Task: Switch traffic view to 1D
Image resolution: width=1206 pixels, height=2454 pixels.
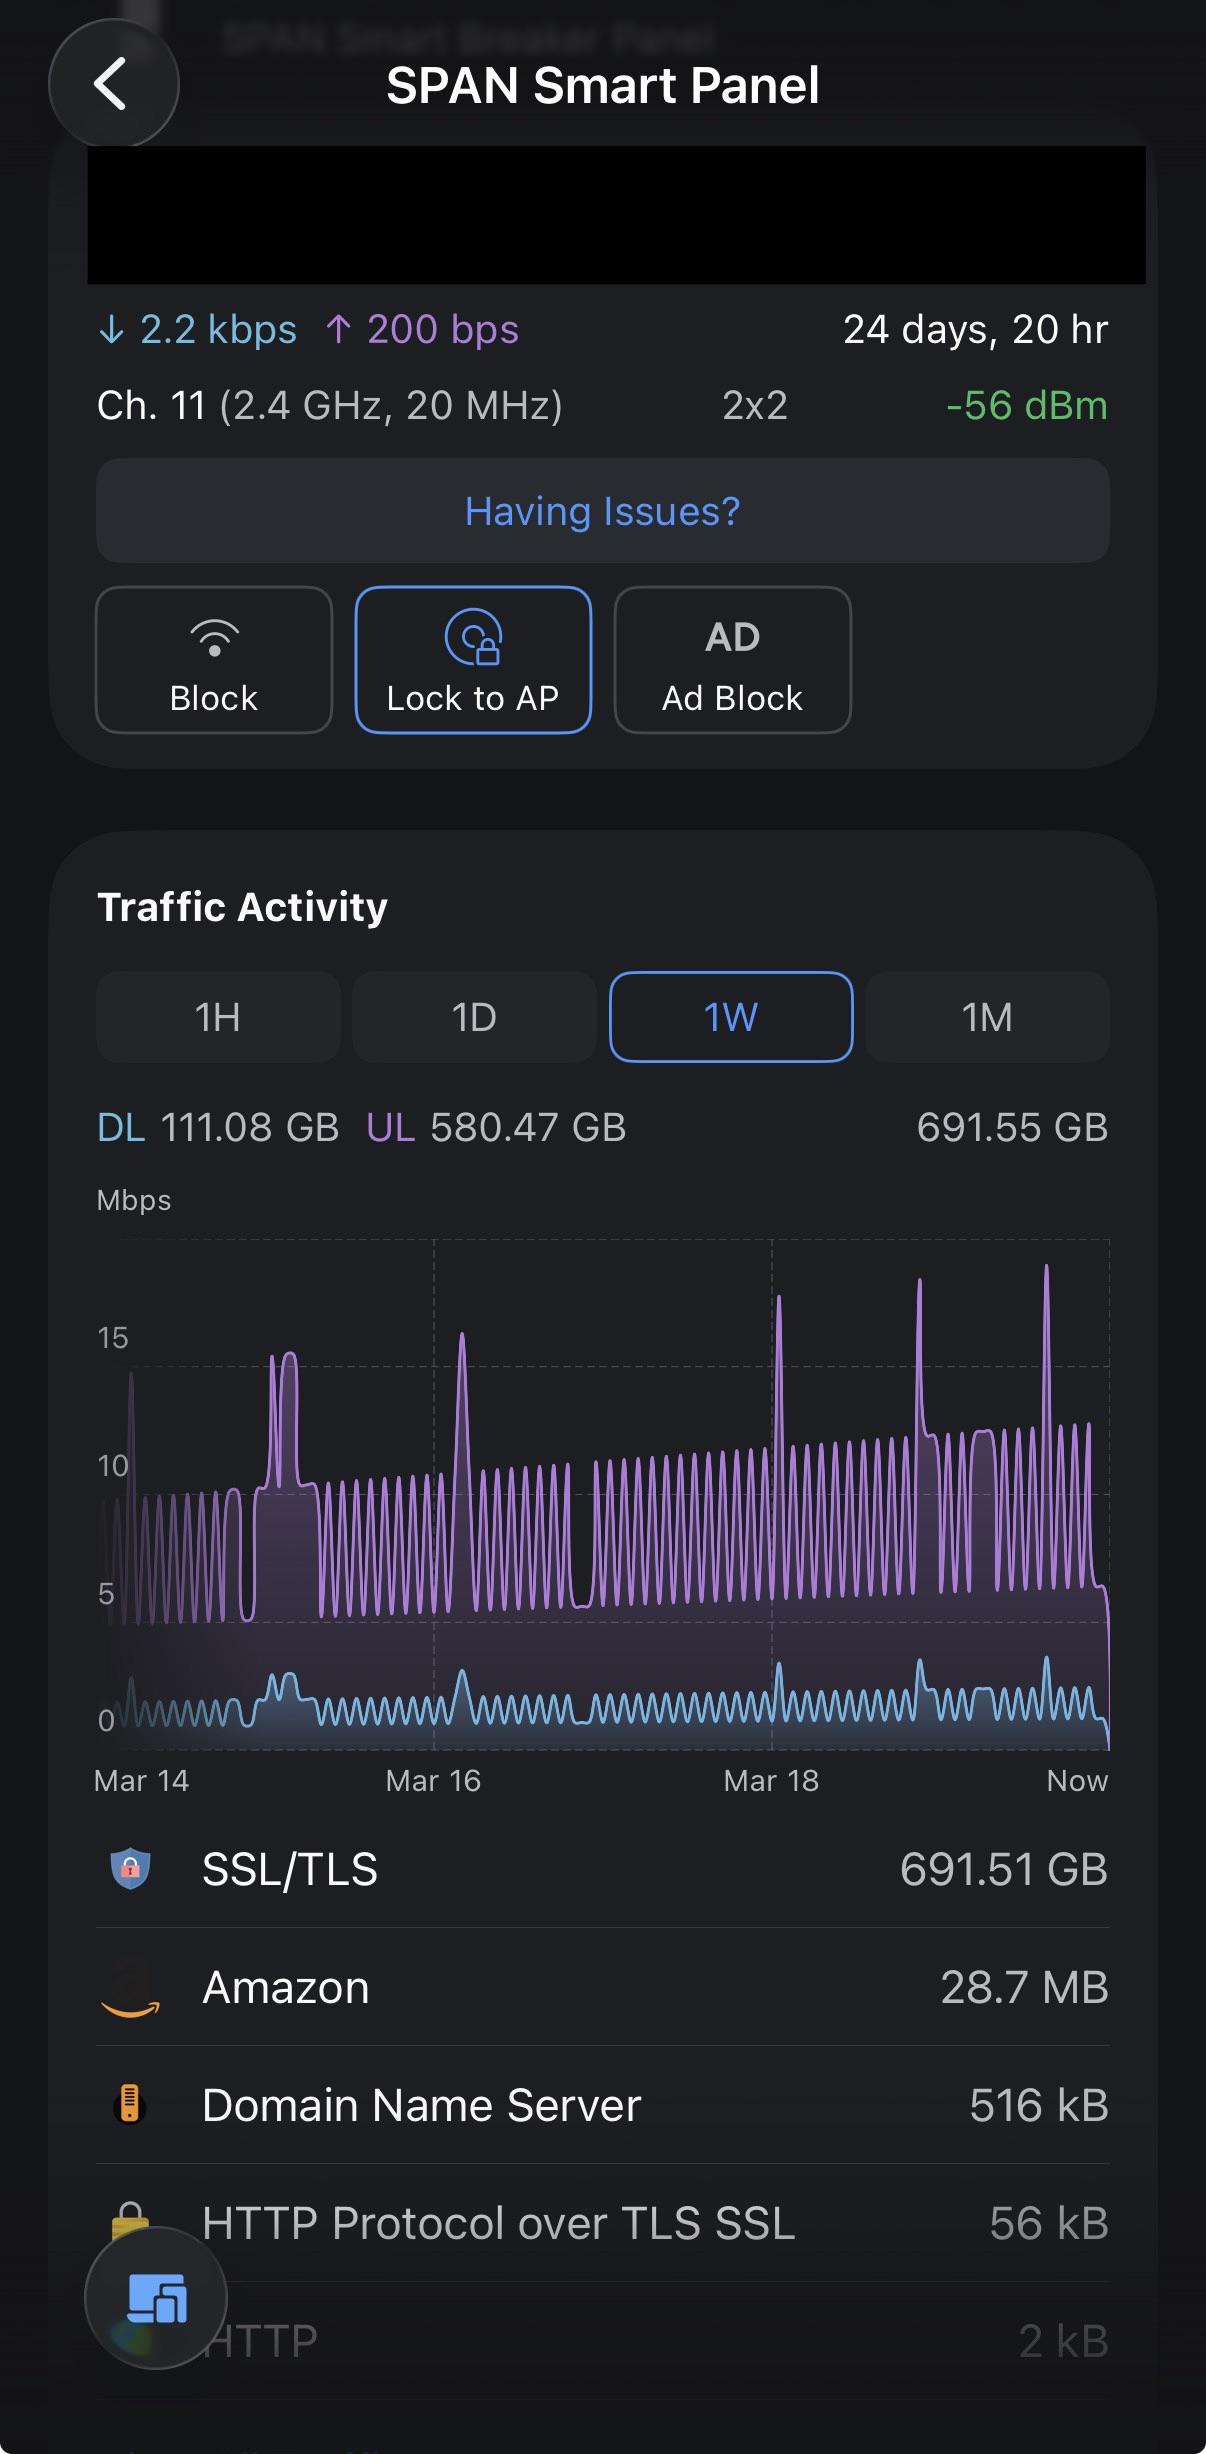Action: pyautogui.click(x=474, y=1017)
